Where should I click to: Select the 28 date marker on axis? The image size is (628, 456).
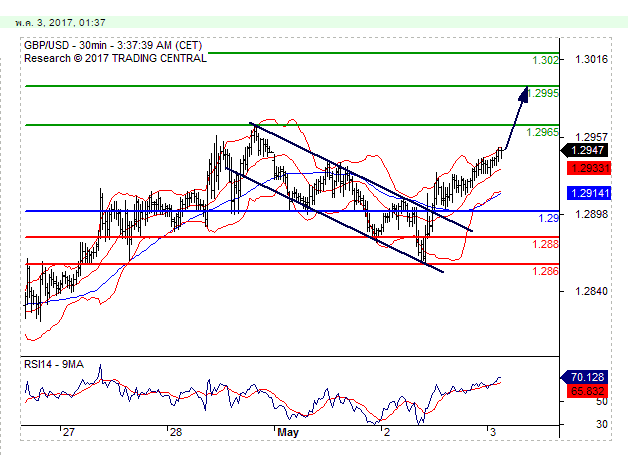(x=175, y=433)
